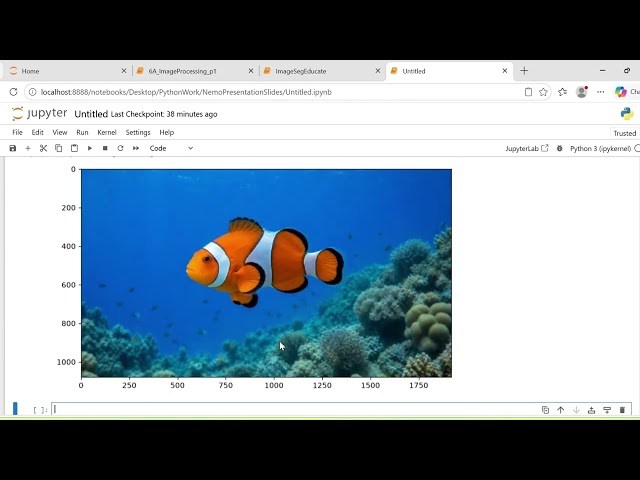Insert a cell above icon

[591, 410]
